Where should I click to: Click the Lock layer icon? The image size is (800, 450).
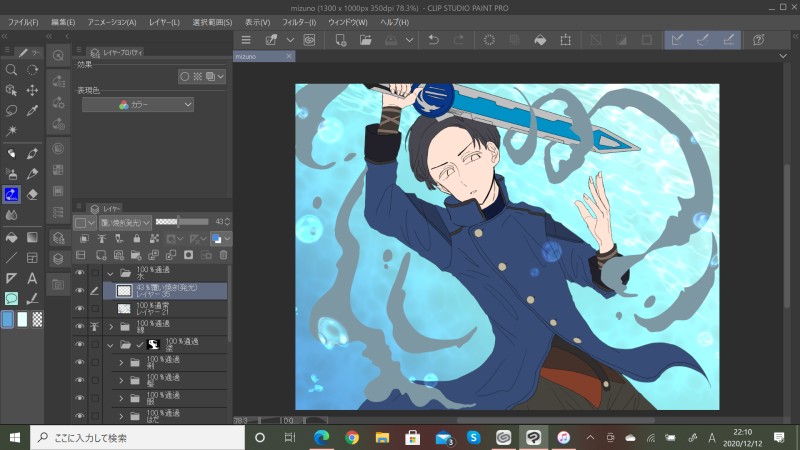[x=135, y=239]
